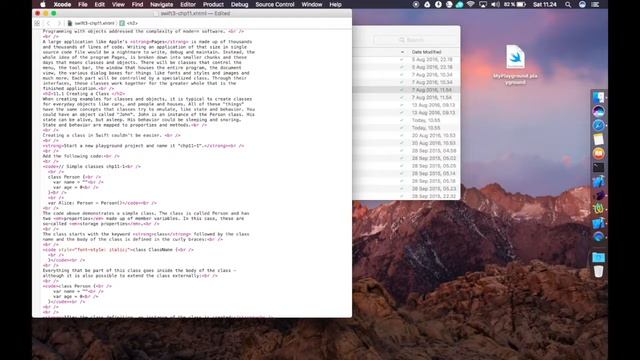Open the orange round app in Dock
Screen dimensions: 640x360
pos(598,153)
